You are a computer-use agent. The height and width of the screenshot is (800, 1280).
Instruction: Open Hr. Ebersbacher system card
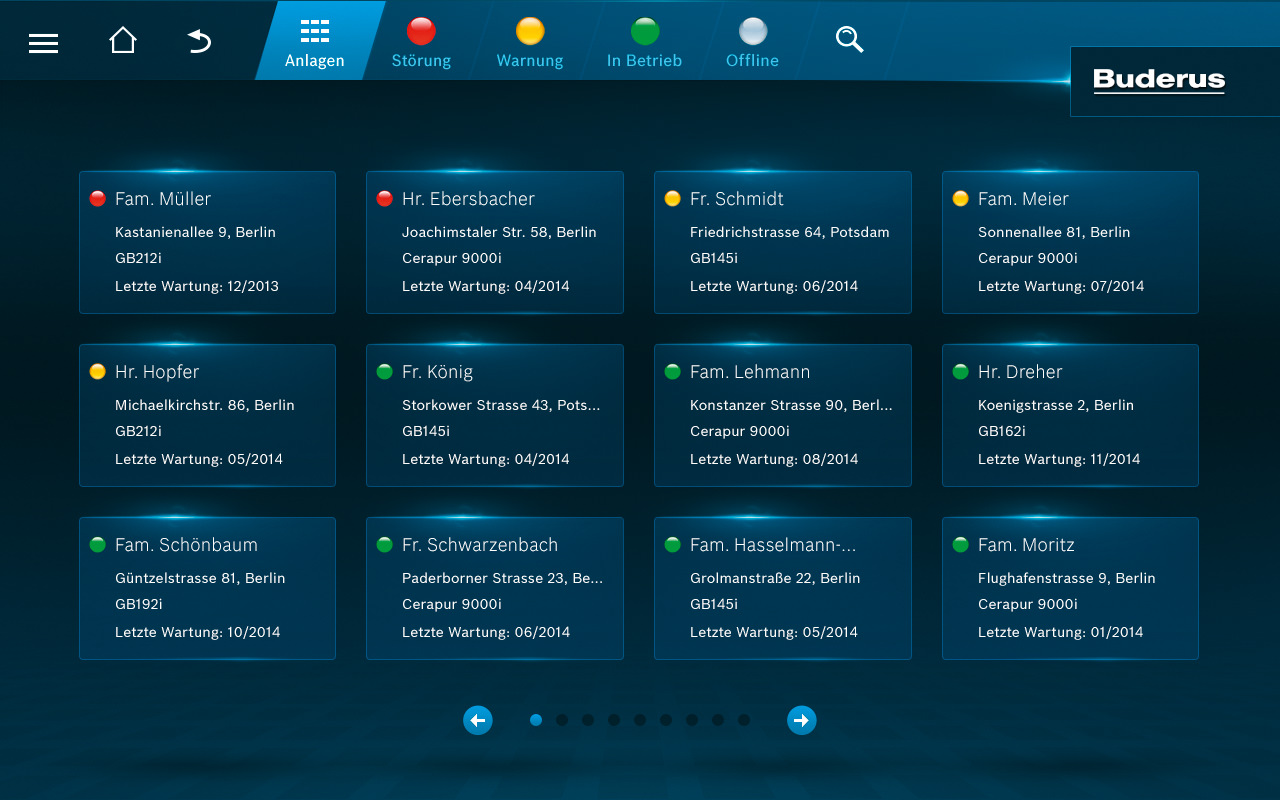pos(495,242)
